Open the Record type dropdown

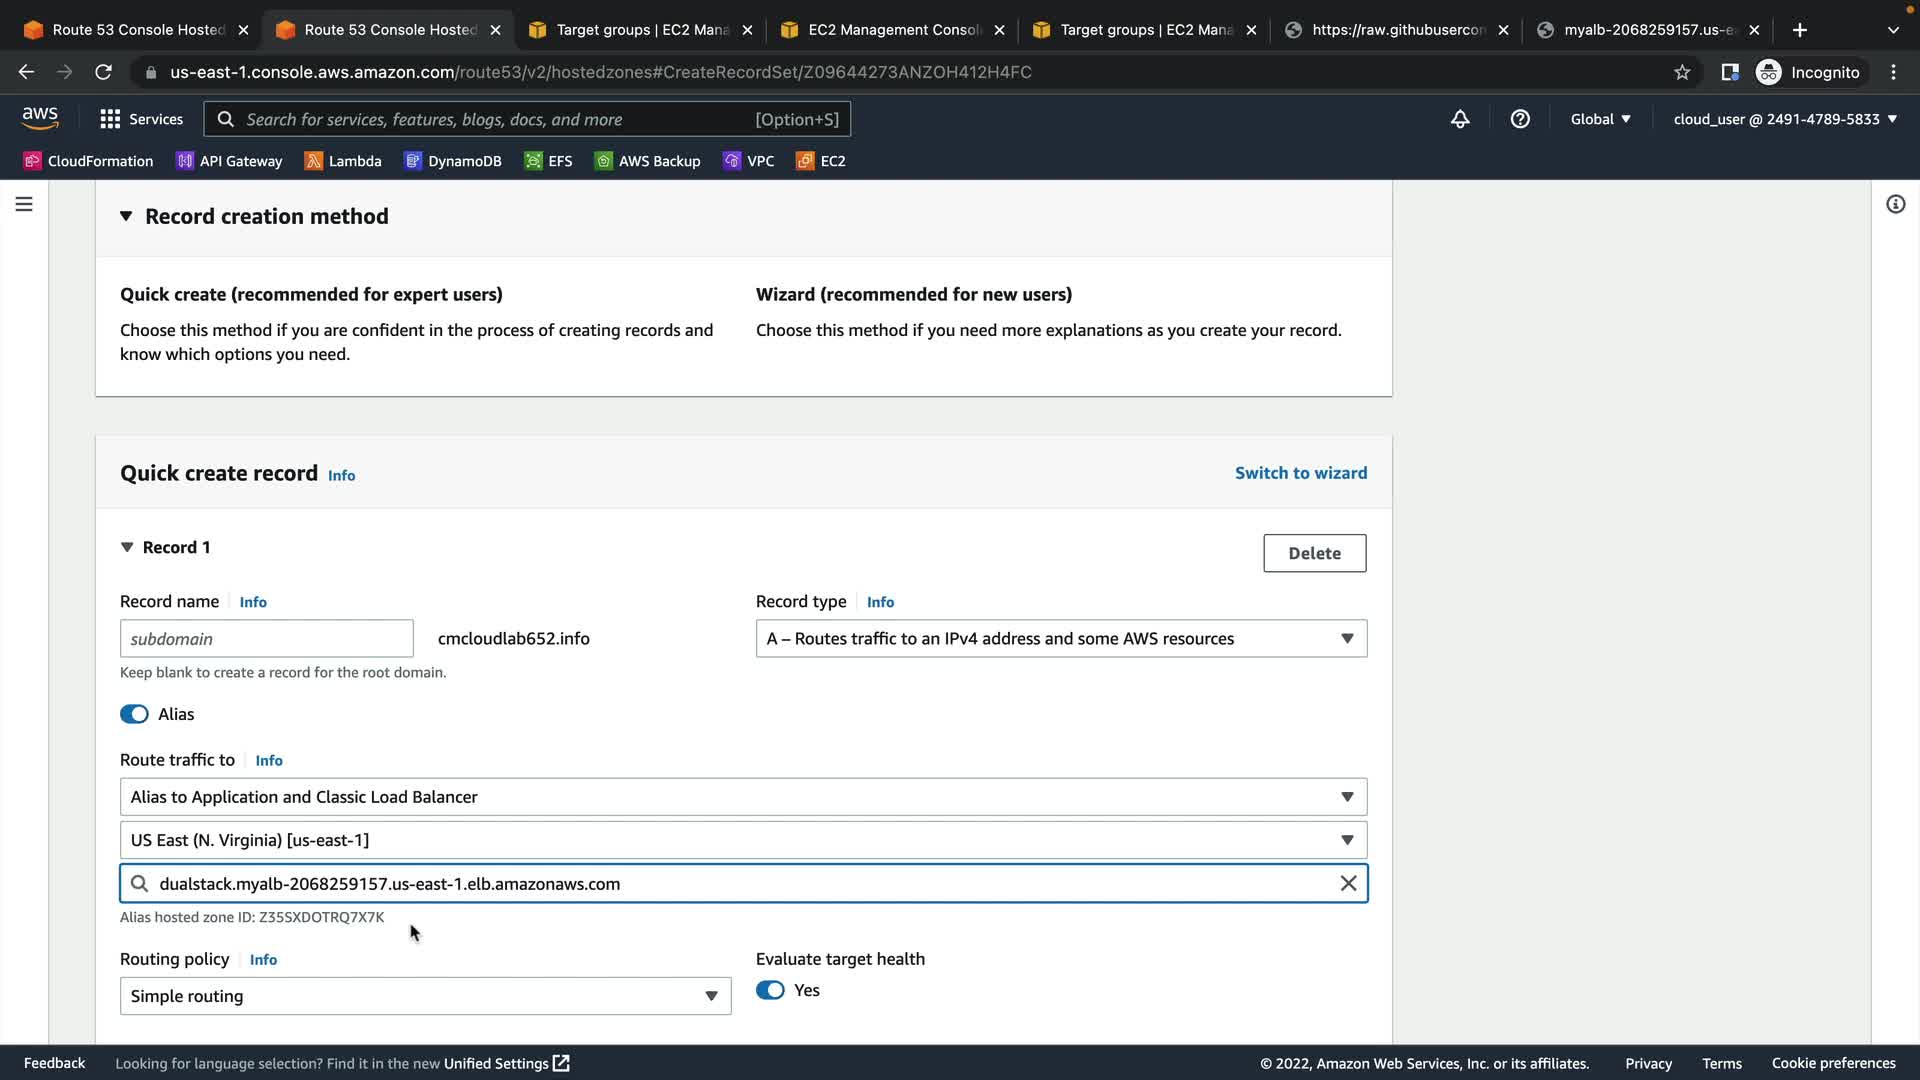[x=1061, y=638]
